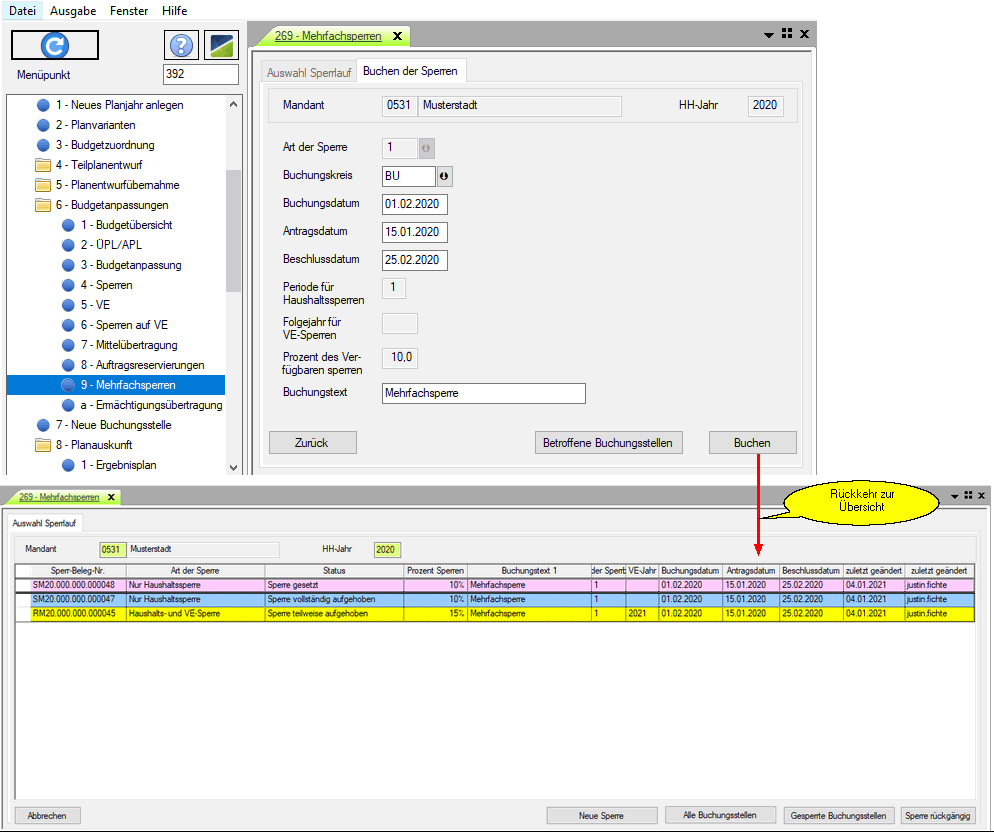Click the blue refresh icon button
This screenshot has height=832, width=994.
[x=54, y=45]
